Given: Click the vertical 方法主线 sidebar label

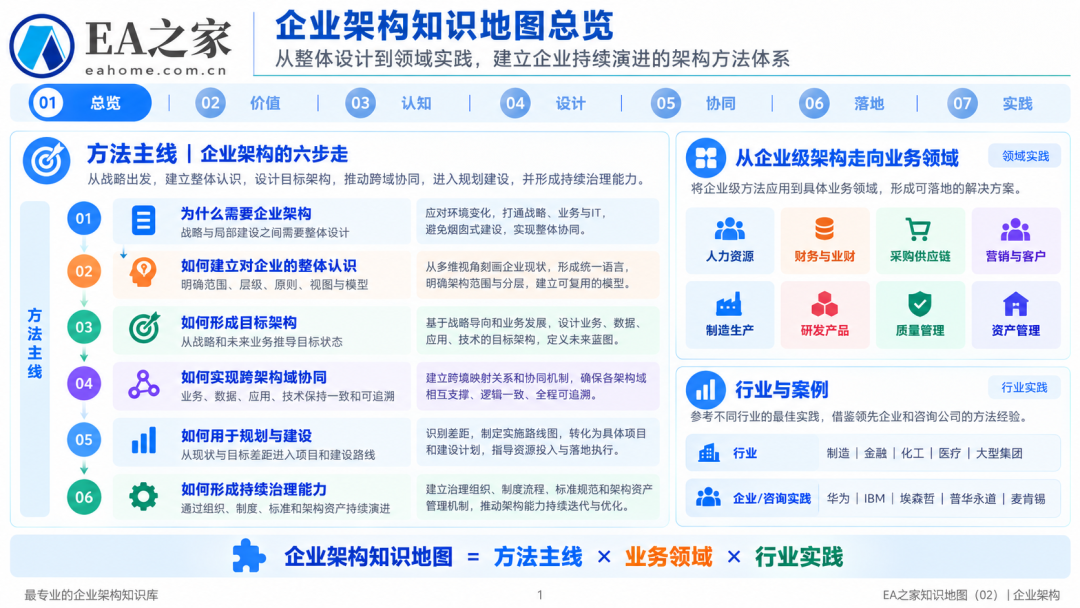Looking at the screenshot, I should 34,344.
